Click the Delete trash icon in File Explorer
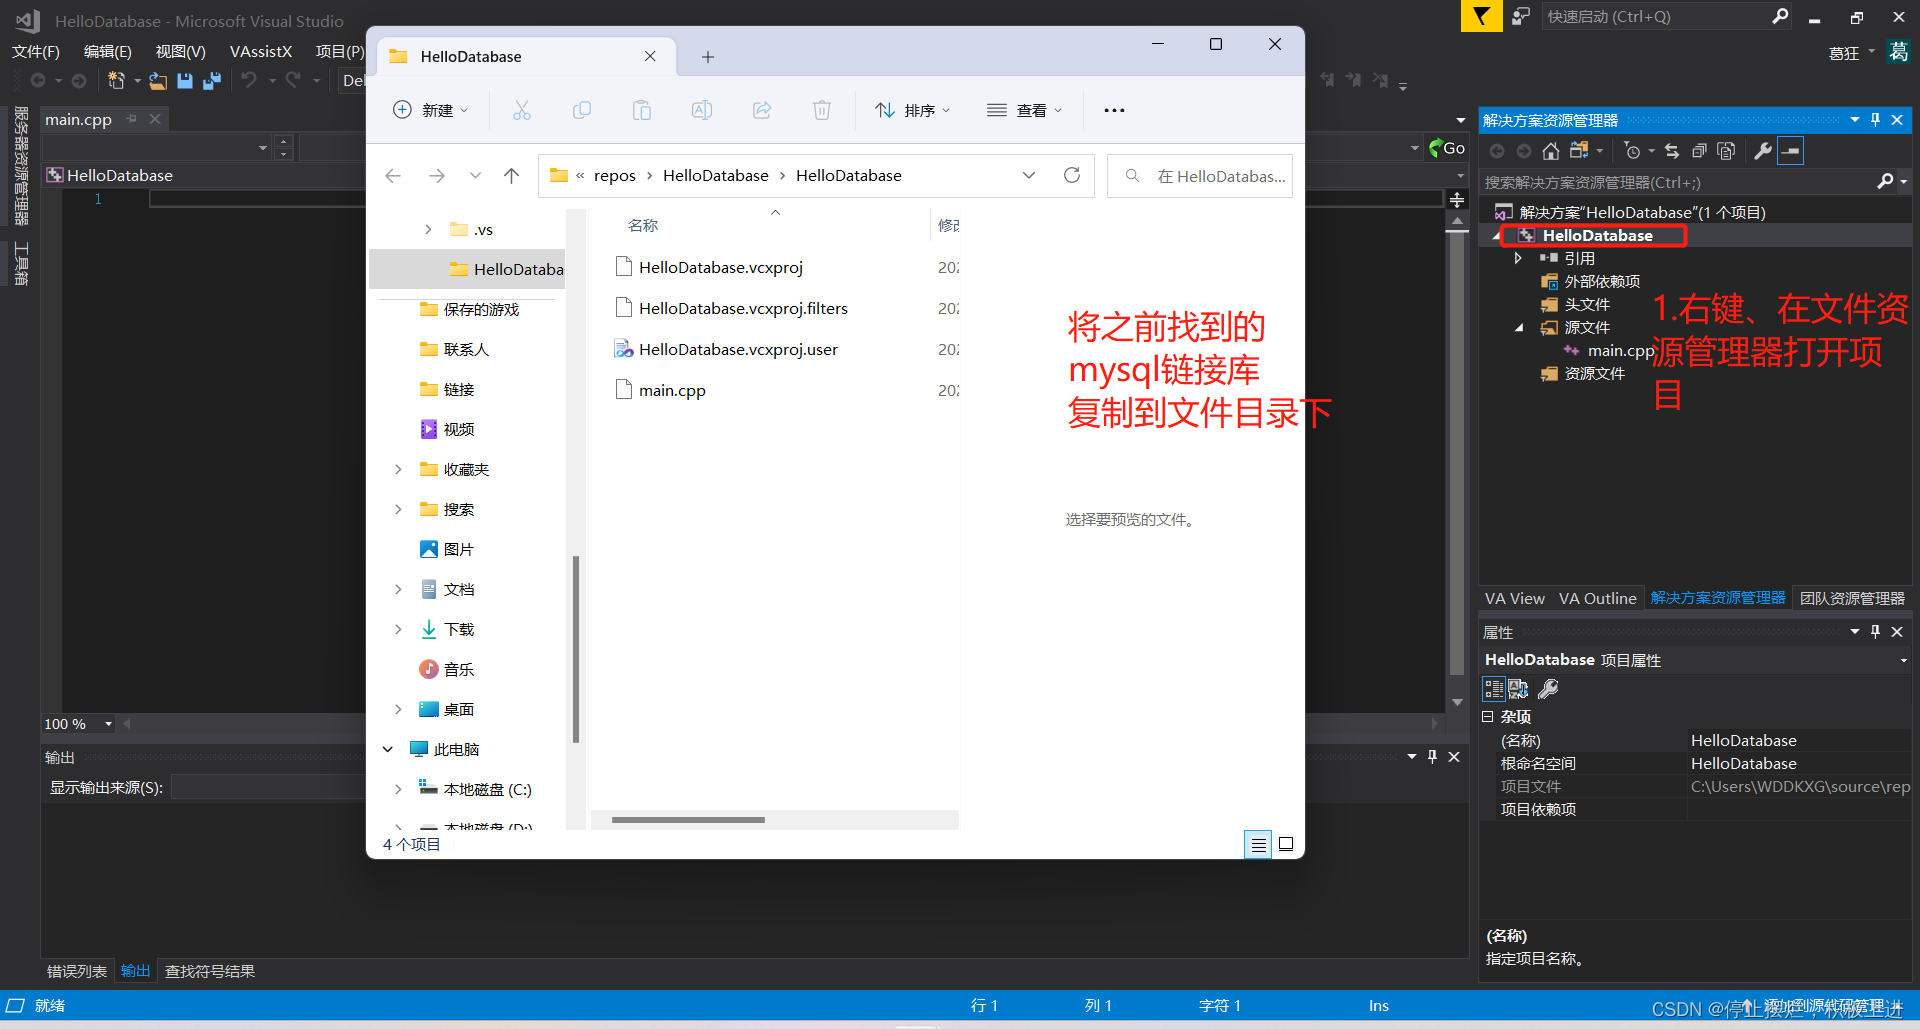Viewport: 1920px width, 1029px height. (x=822, y=110)
